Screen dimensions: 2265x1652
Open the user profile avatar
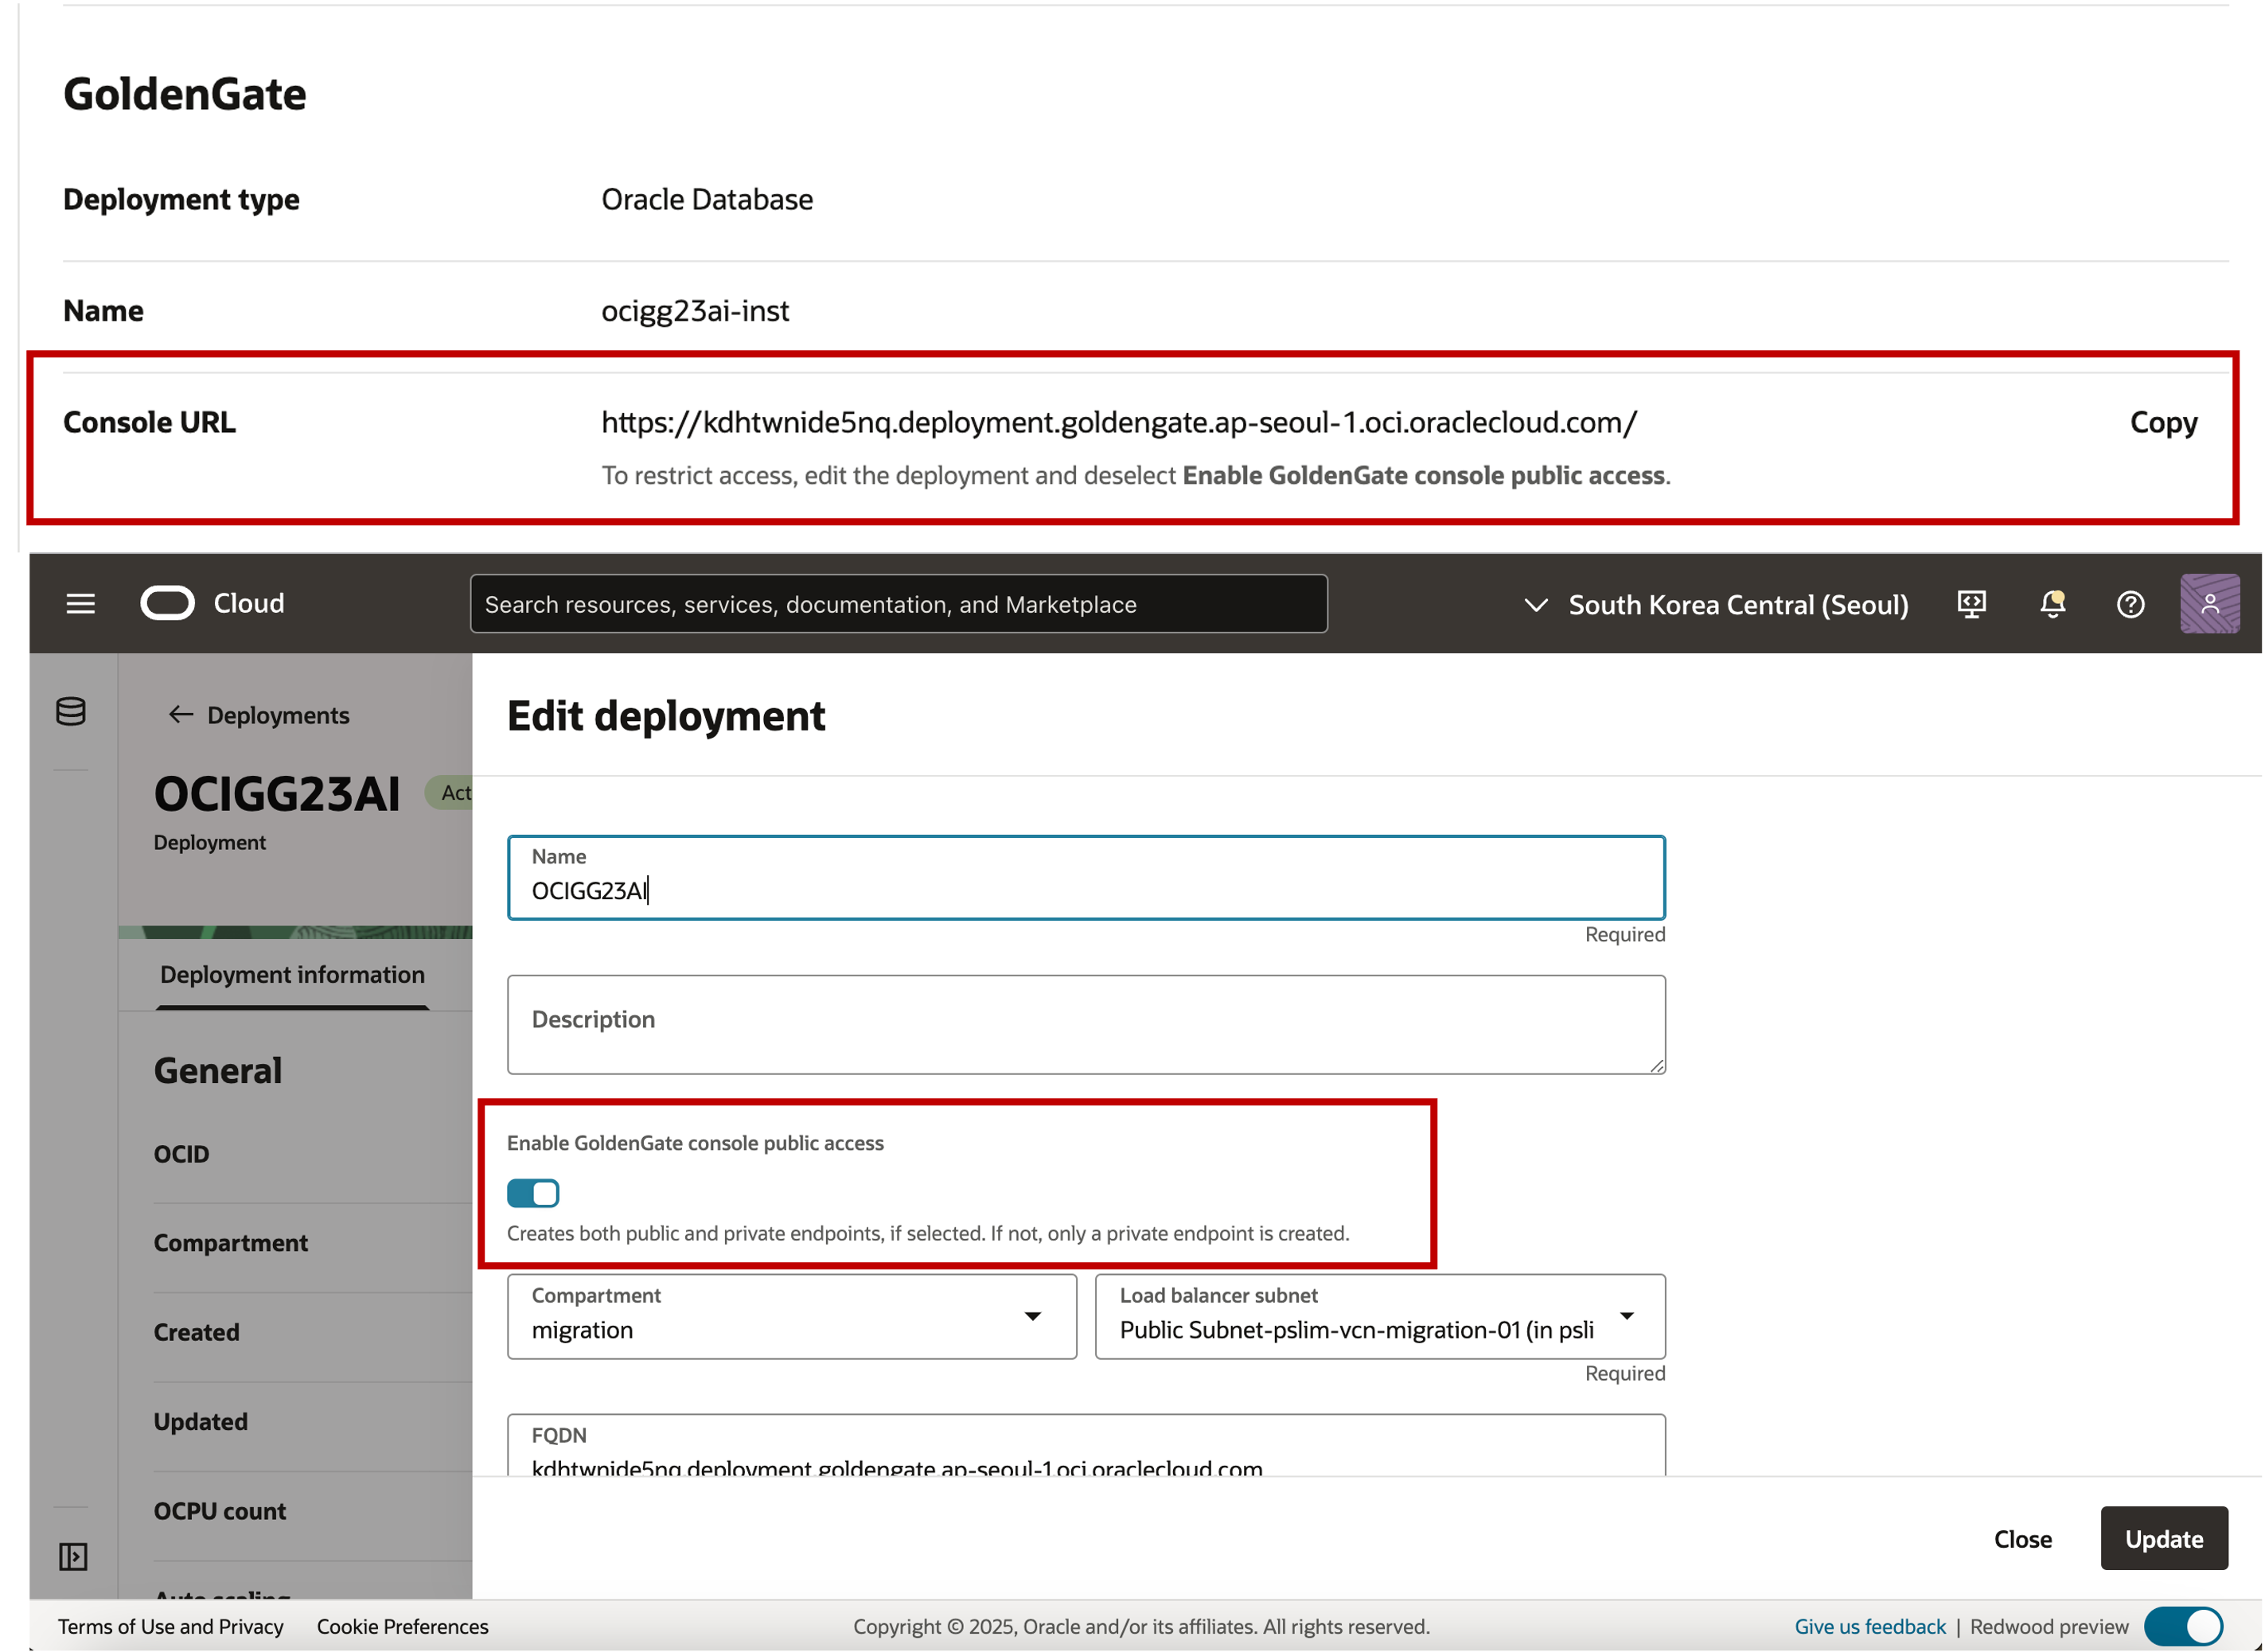(x=2210, y=604)
